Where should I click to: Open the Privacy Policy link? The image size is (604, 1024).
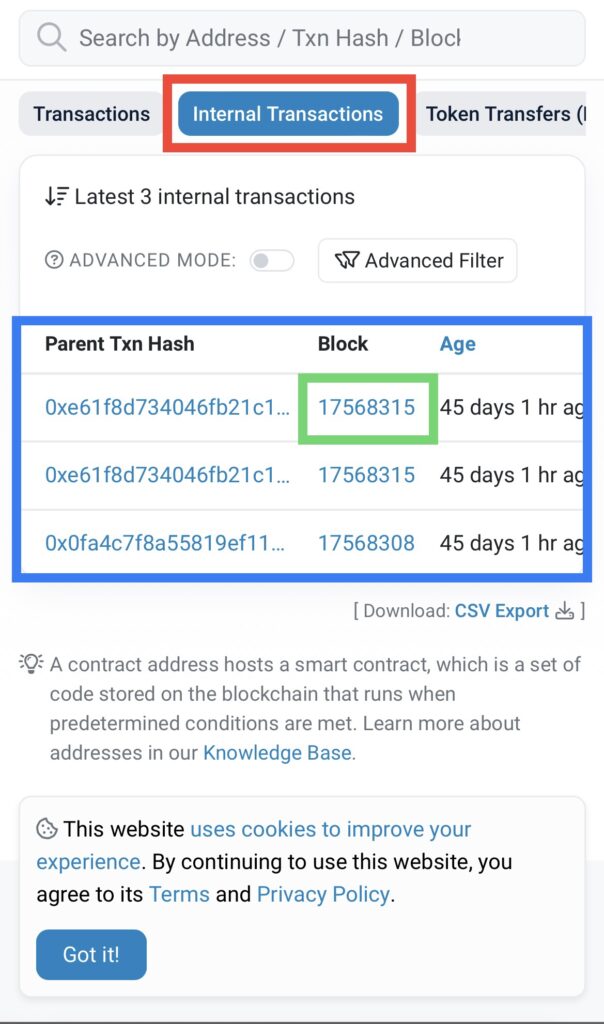[323, 894]
